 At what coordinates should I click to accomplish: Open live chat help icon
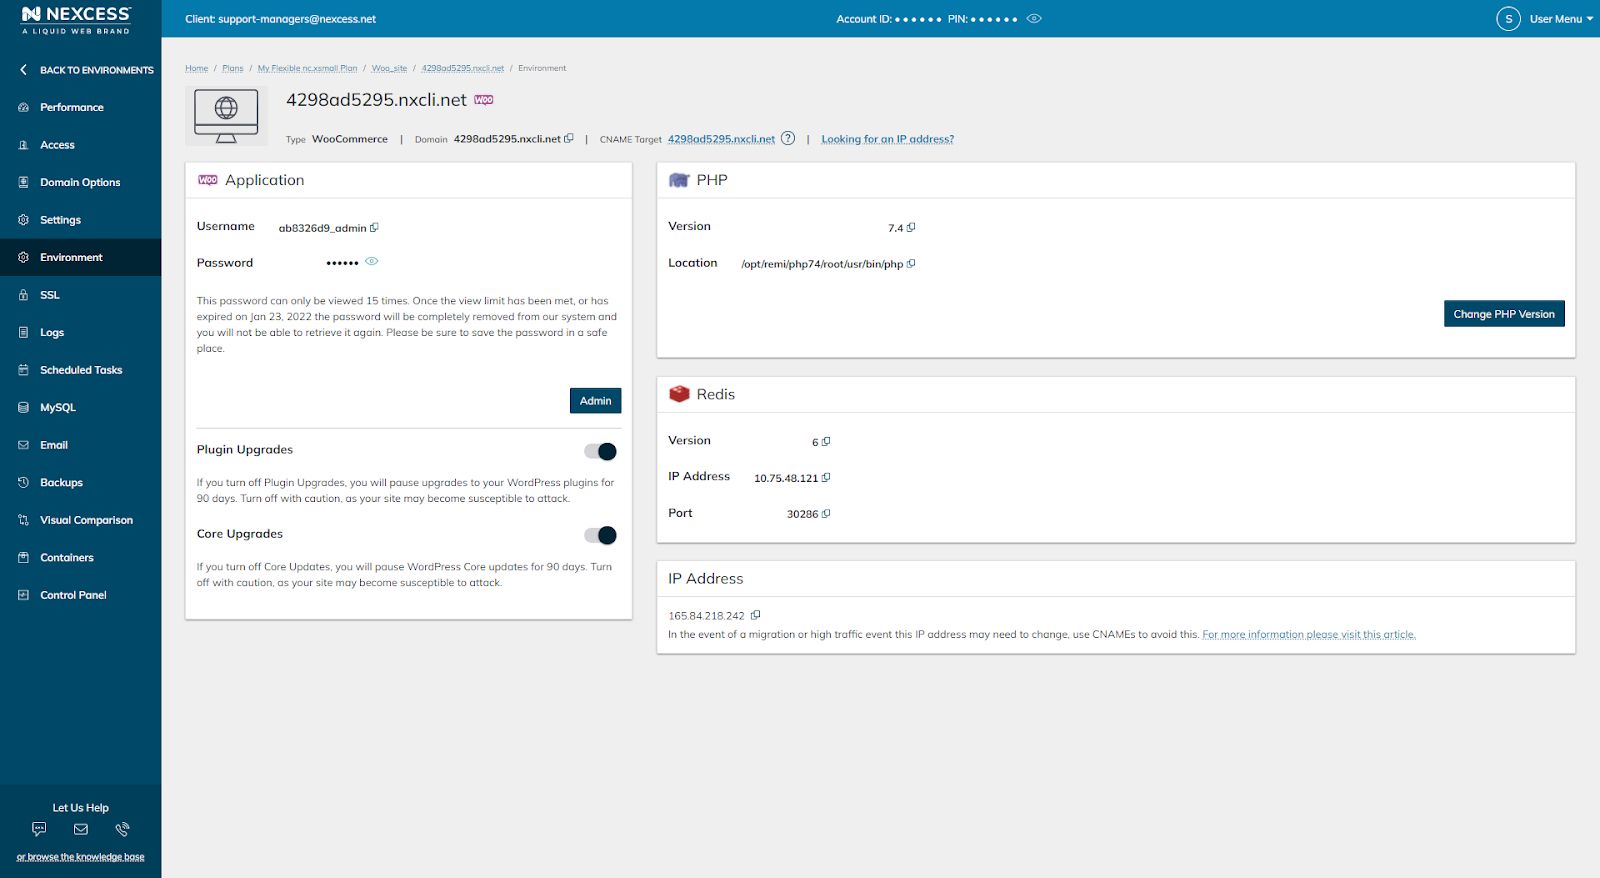[39, 829]
